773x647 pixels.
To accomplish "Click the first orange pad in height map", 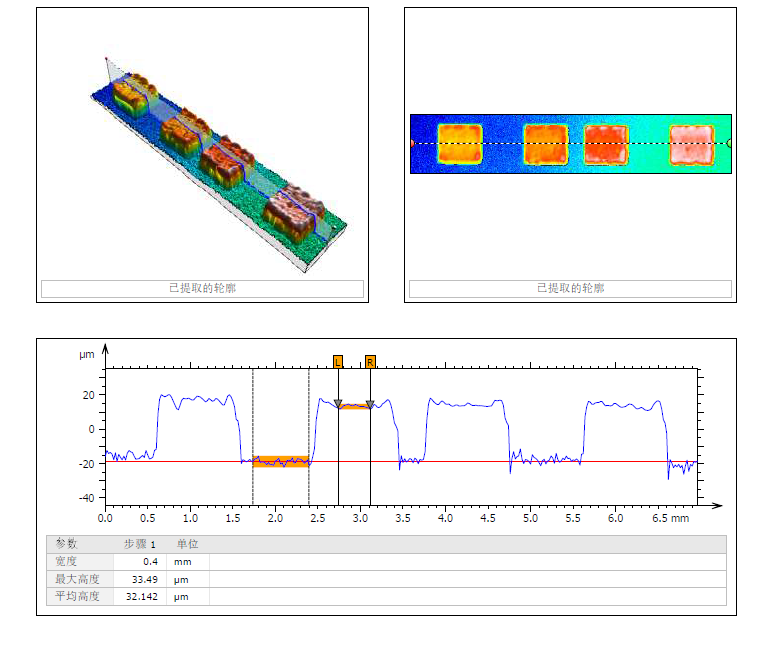I will coord(460,144).
